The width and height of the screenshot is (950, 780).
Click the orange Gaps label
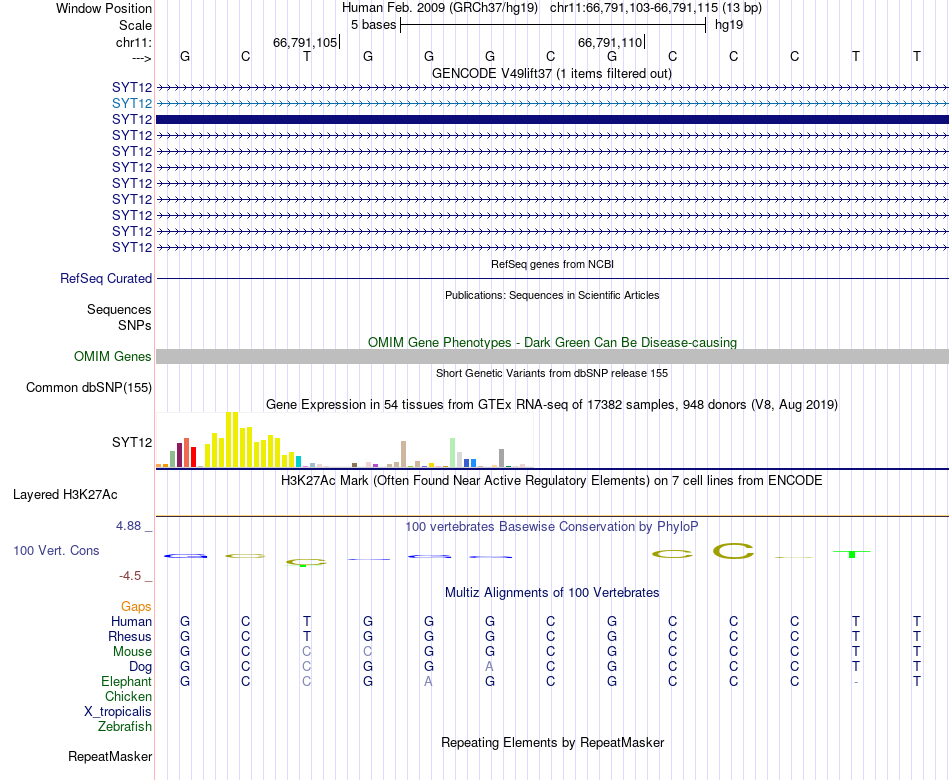[136, 607]
